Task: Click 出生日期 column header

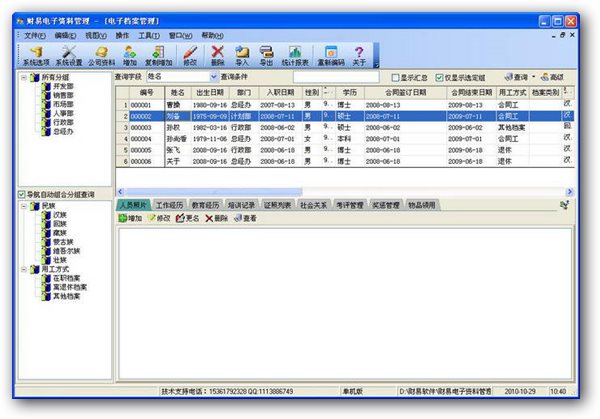Action: pyautogui.click(x=210, y=92)
